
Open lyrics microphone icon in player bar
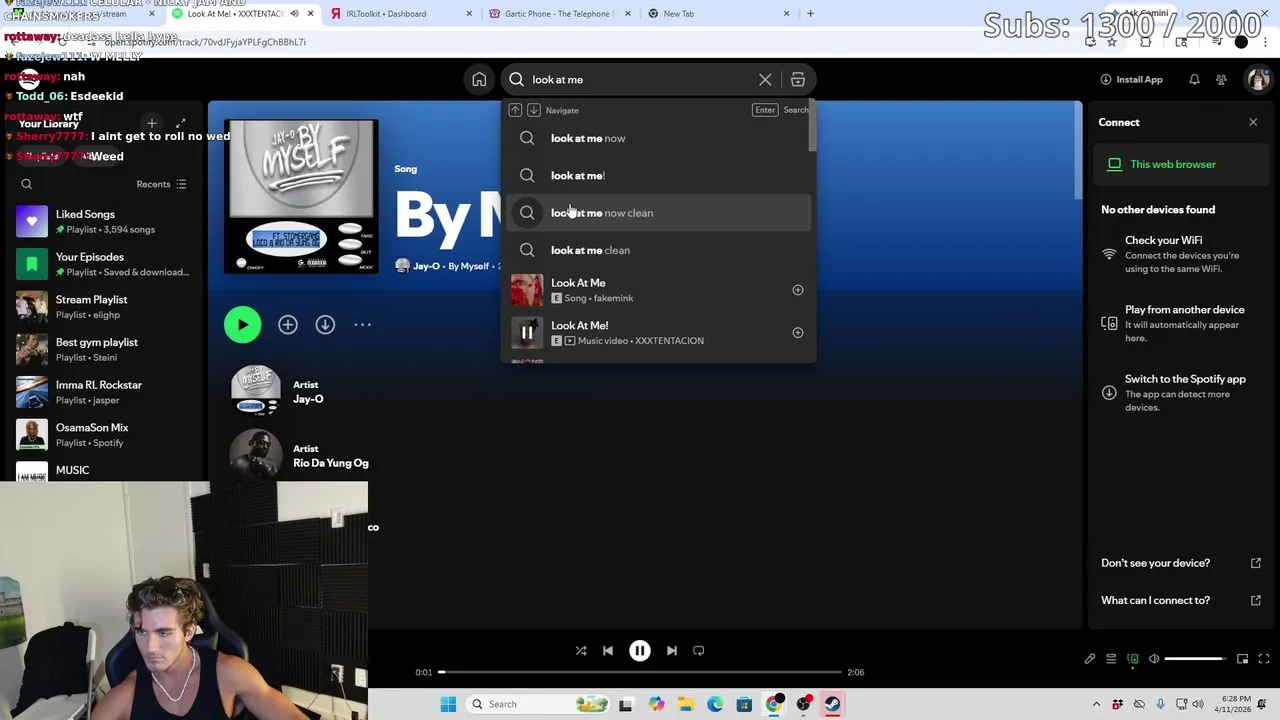click(x=1090, y=659)
